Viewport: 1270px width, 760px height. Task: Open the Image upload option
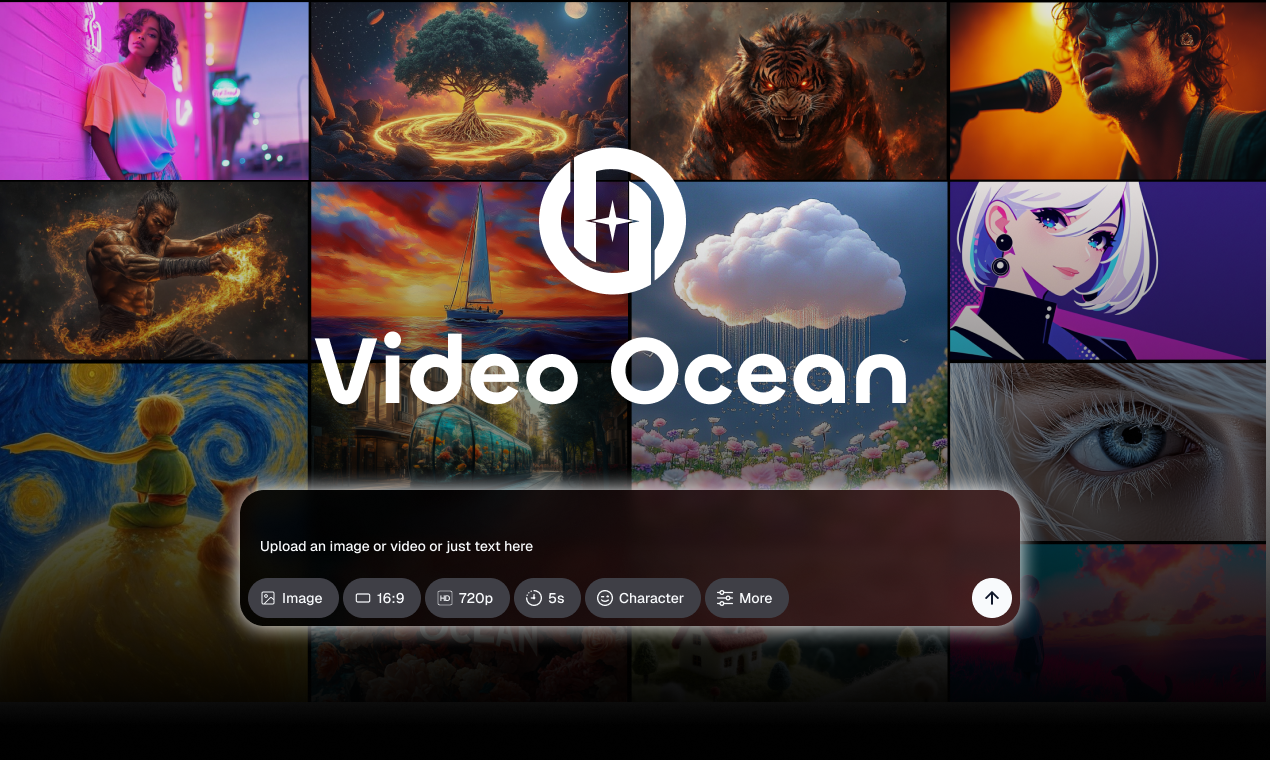tap(293, 598)
